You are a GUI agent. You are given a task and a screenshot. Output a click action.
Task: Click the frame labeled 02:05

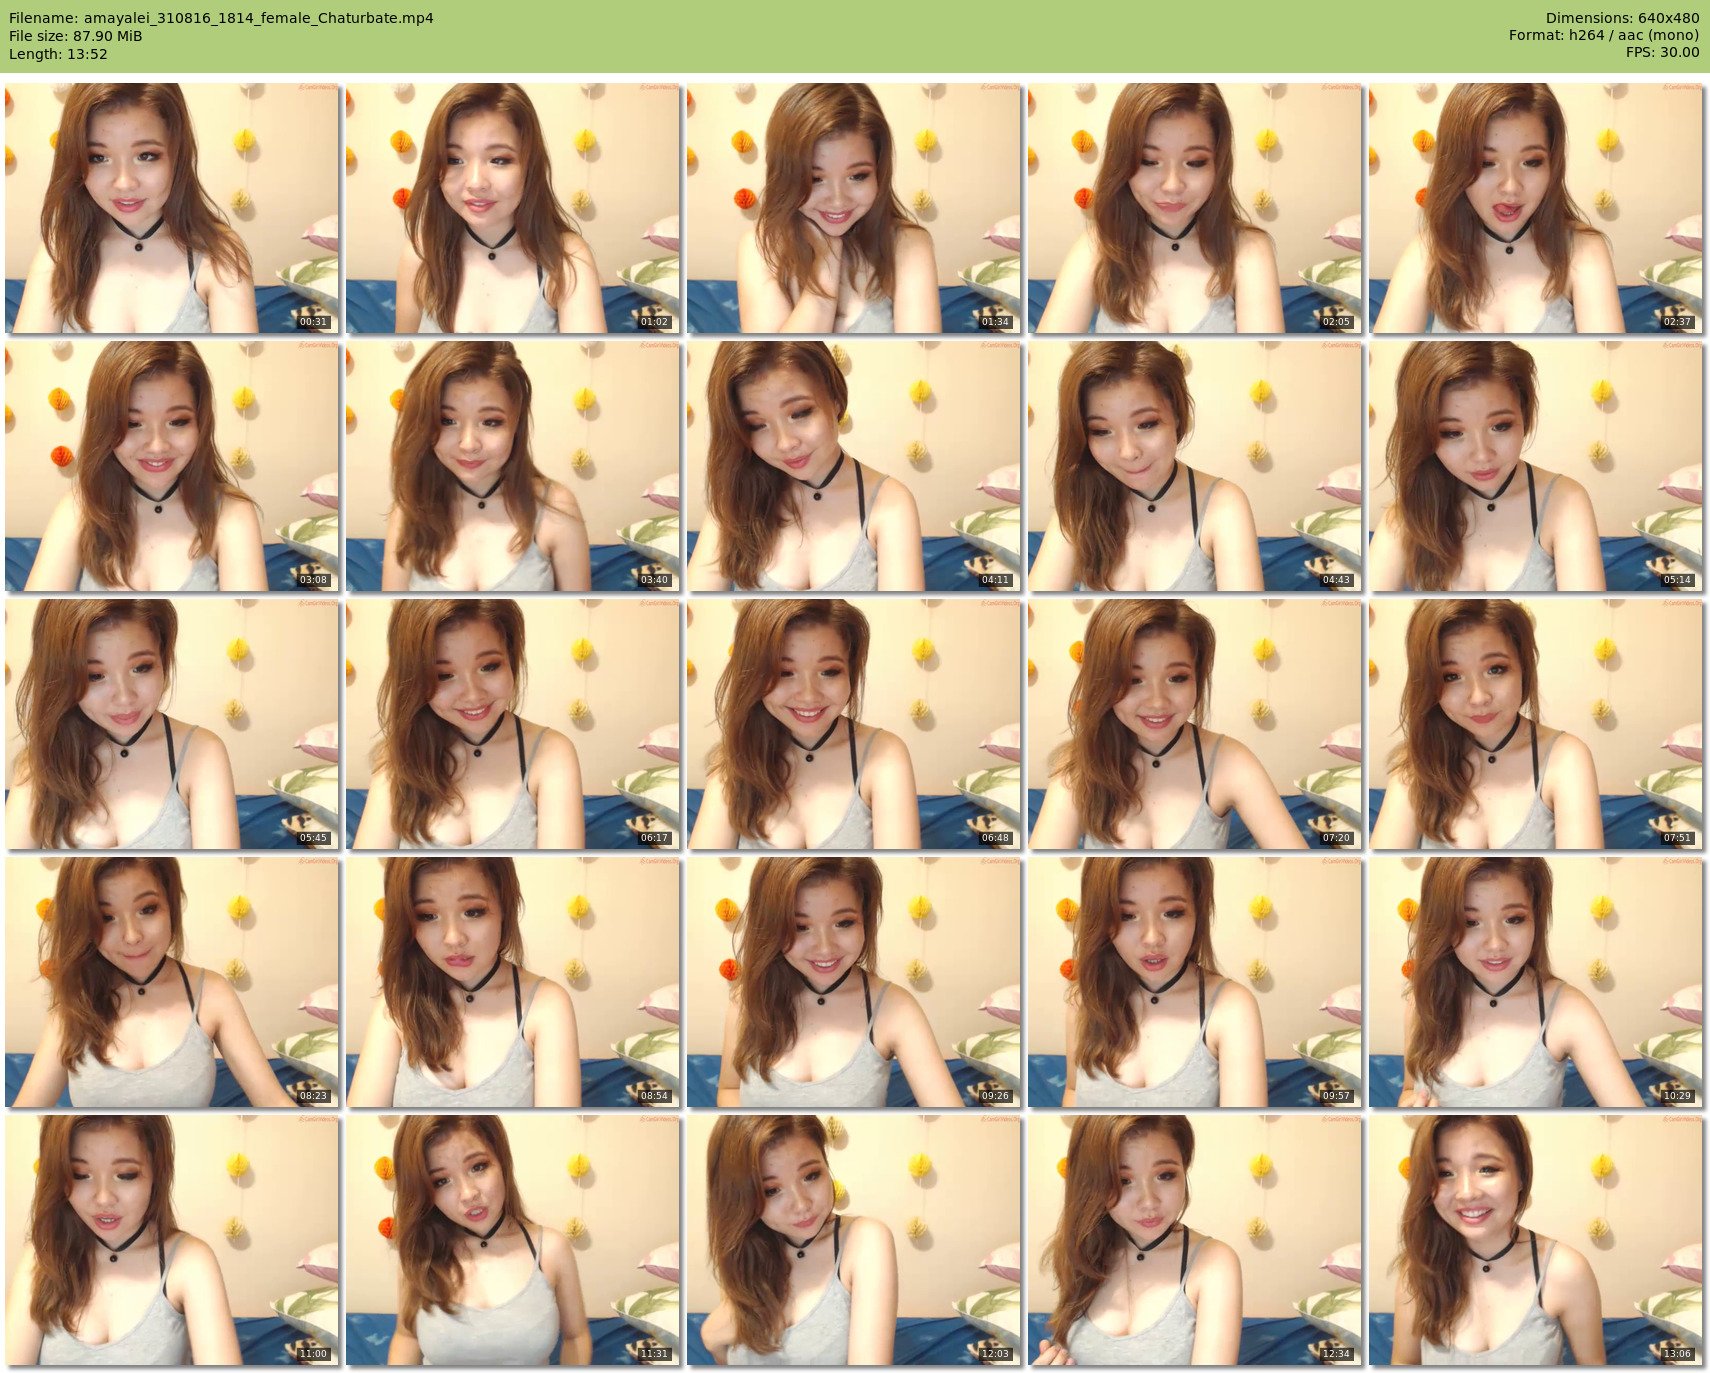[1195, 208]
